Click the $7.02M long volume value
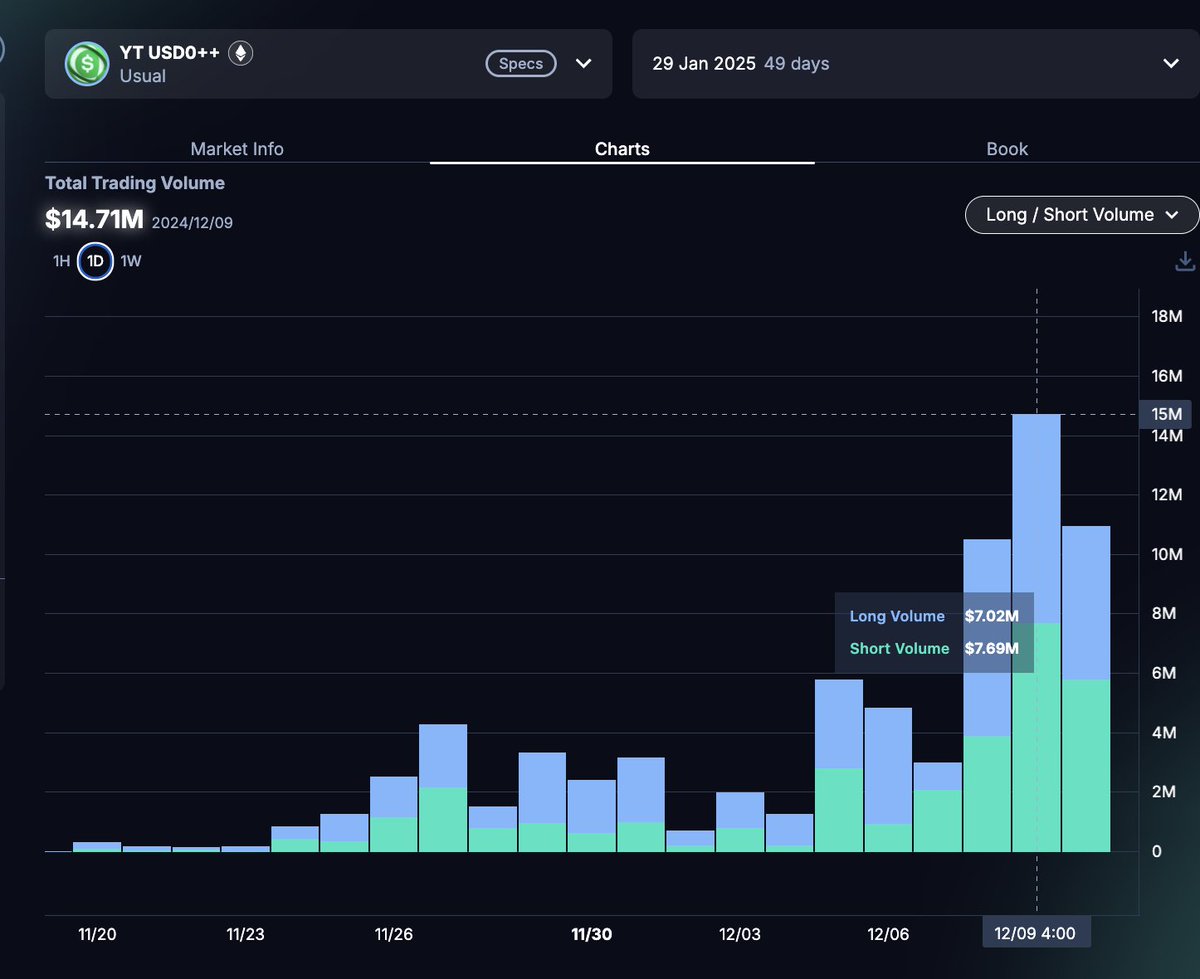The height and width of the screenshot is (979, 1200). point(991,616)
